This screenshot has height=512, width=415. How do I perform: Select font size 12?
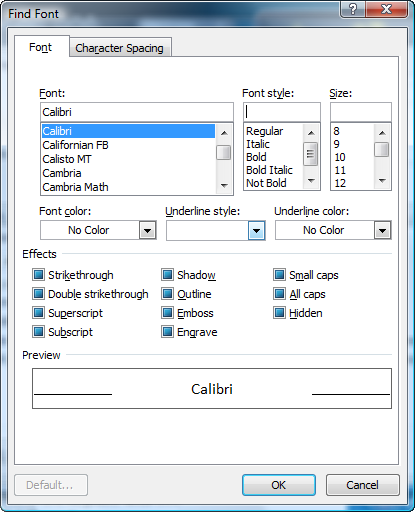(x=353, y=183)
